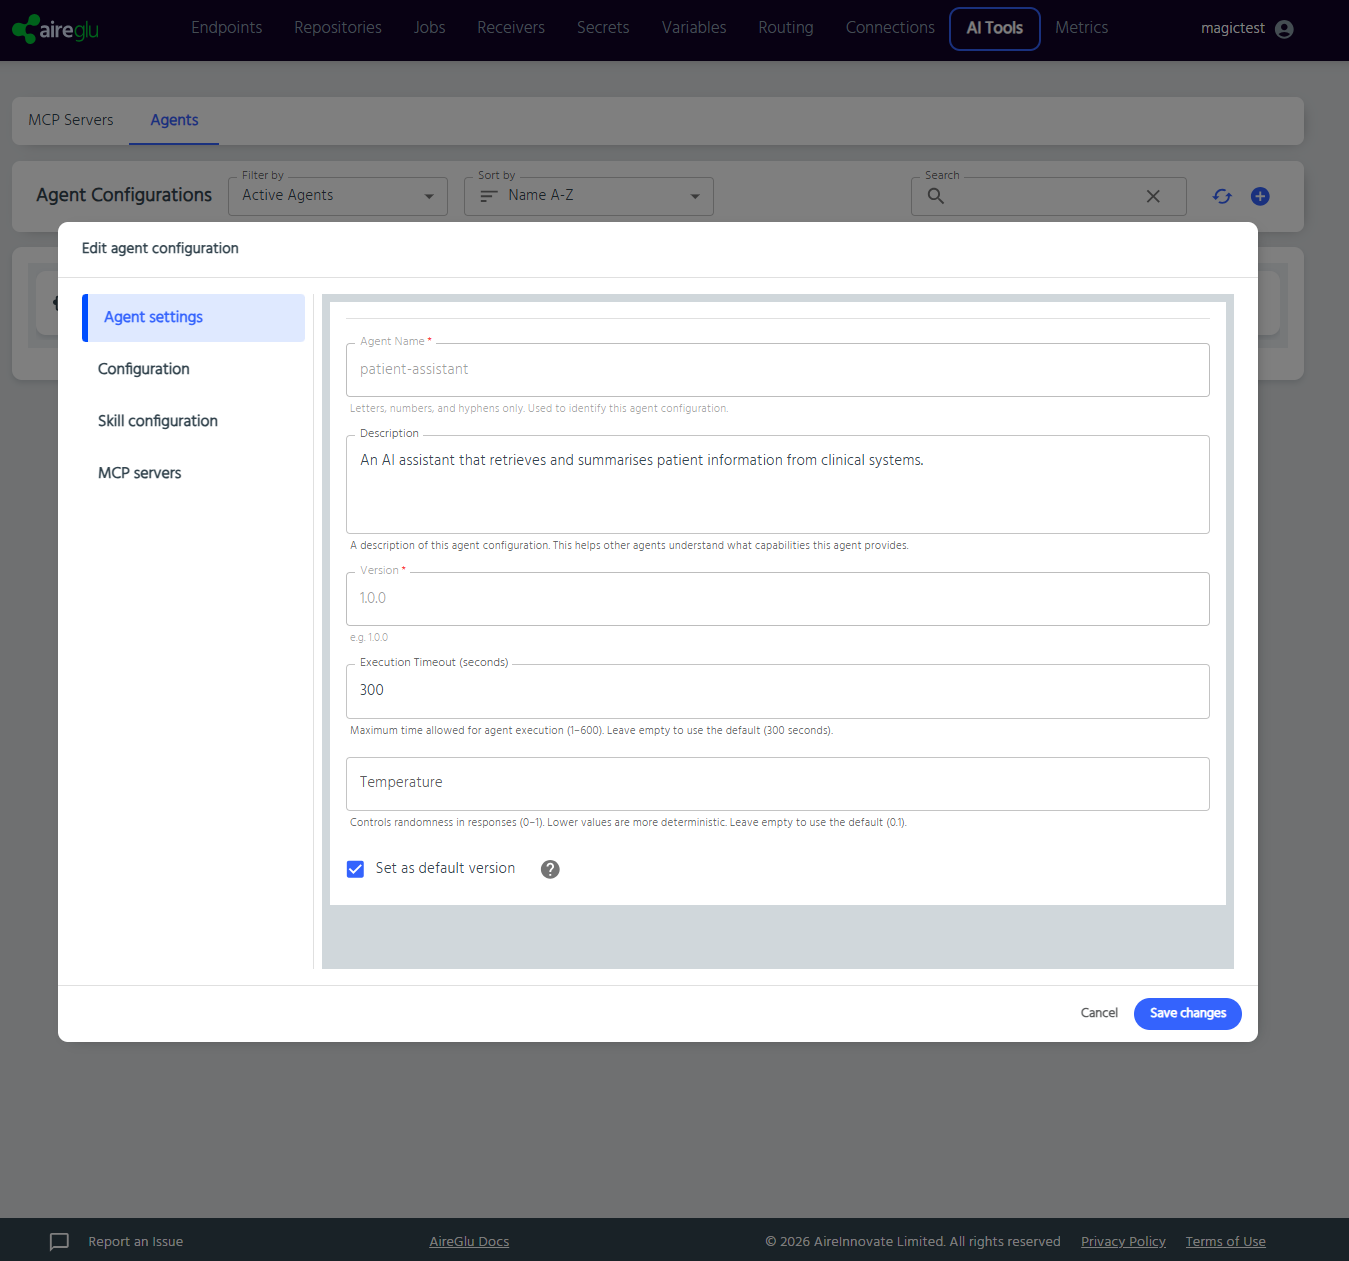Open the Filter by Active Agents dropdown
The height and width of the screenshot is (1261, 1349).
pyautogui.click(x=338, y=196)
